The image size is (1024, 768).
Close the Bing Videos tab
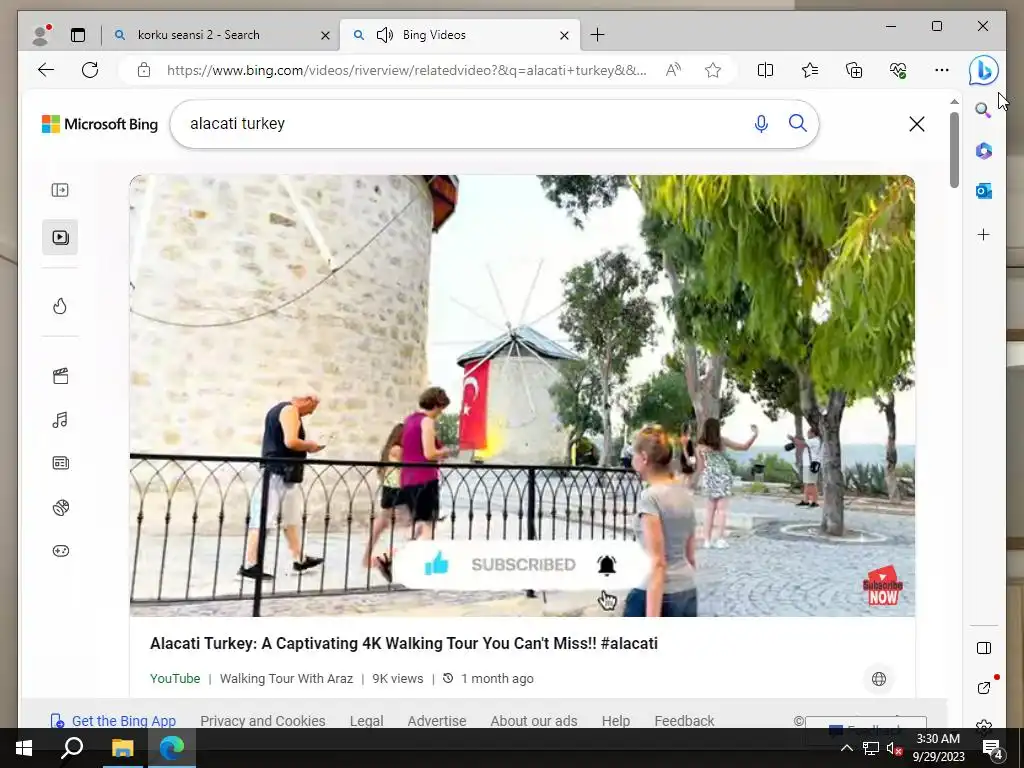coord(564,35)
